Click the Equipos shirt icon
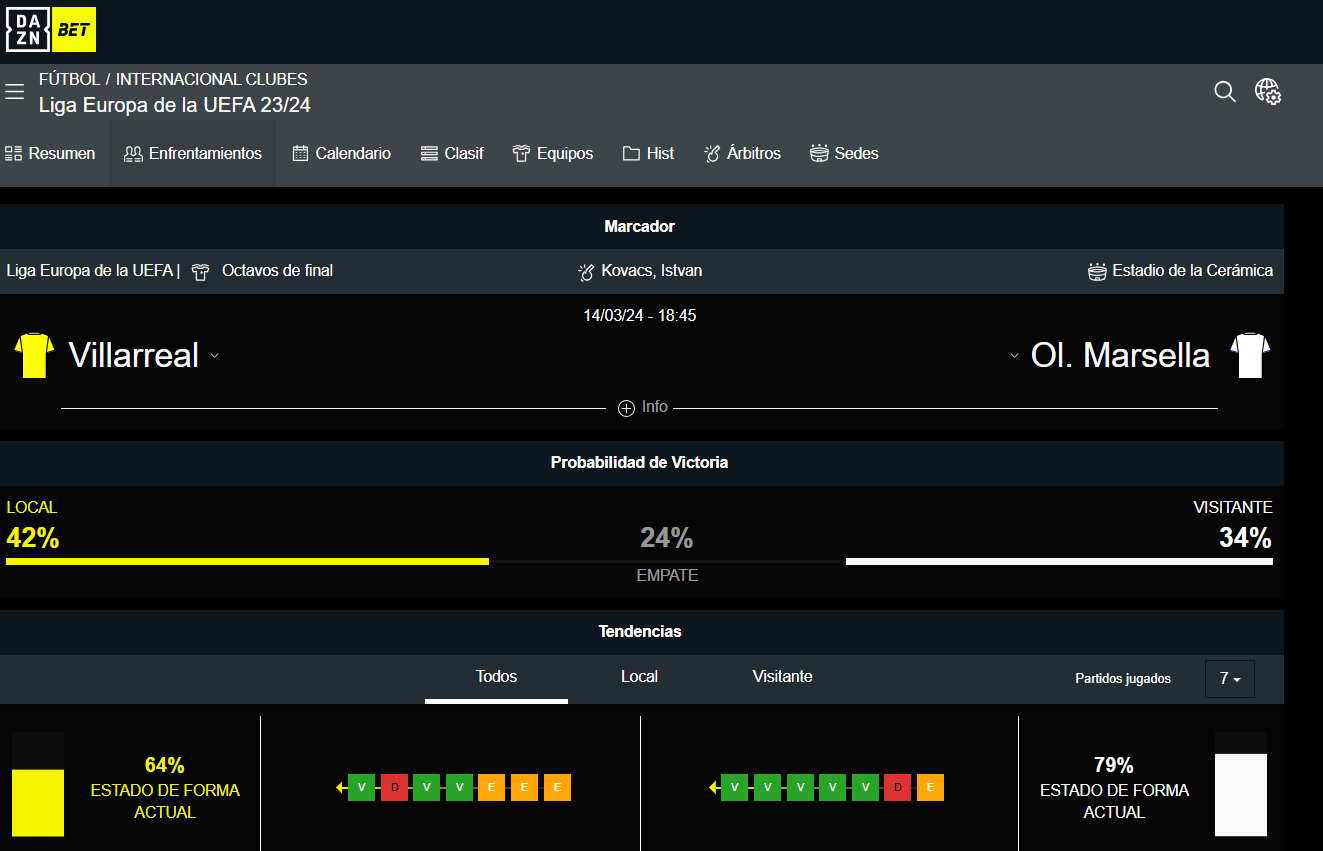The width and height of the screenshot is (1323, 851). click(x=521, y=154)
